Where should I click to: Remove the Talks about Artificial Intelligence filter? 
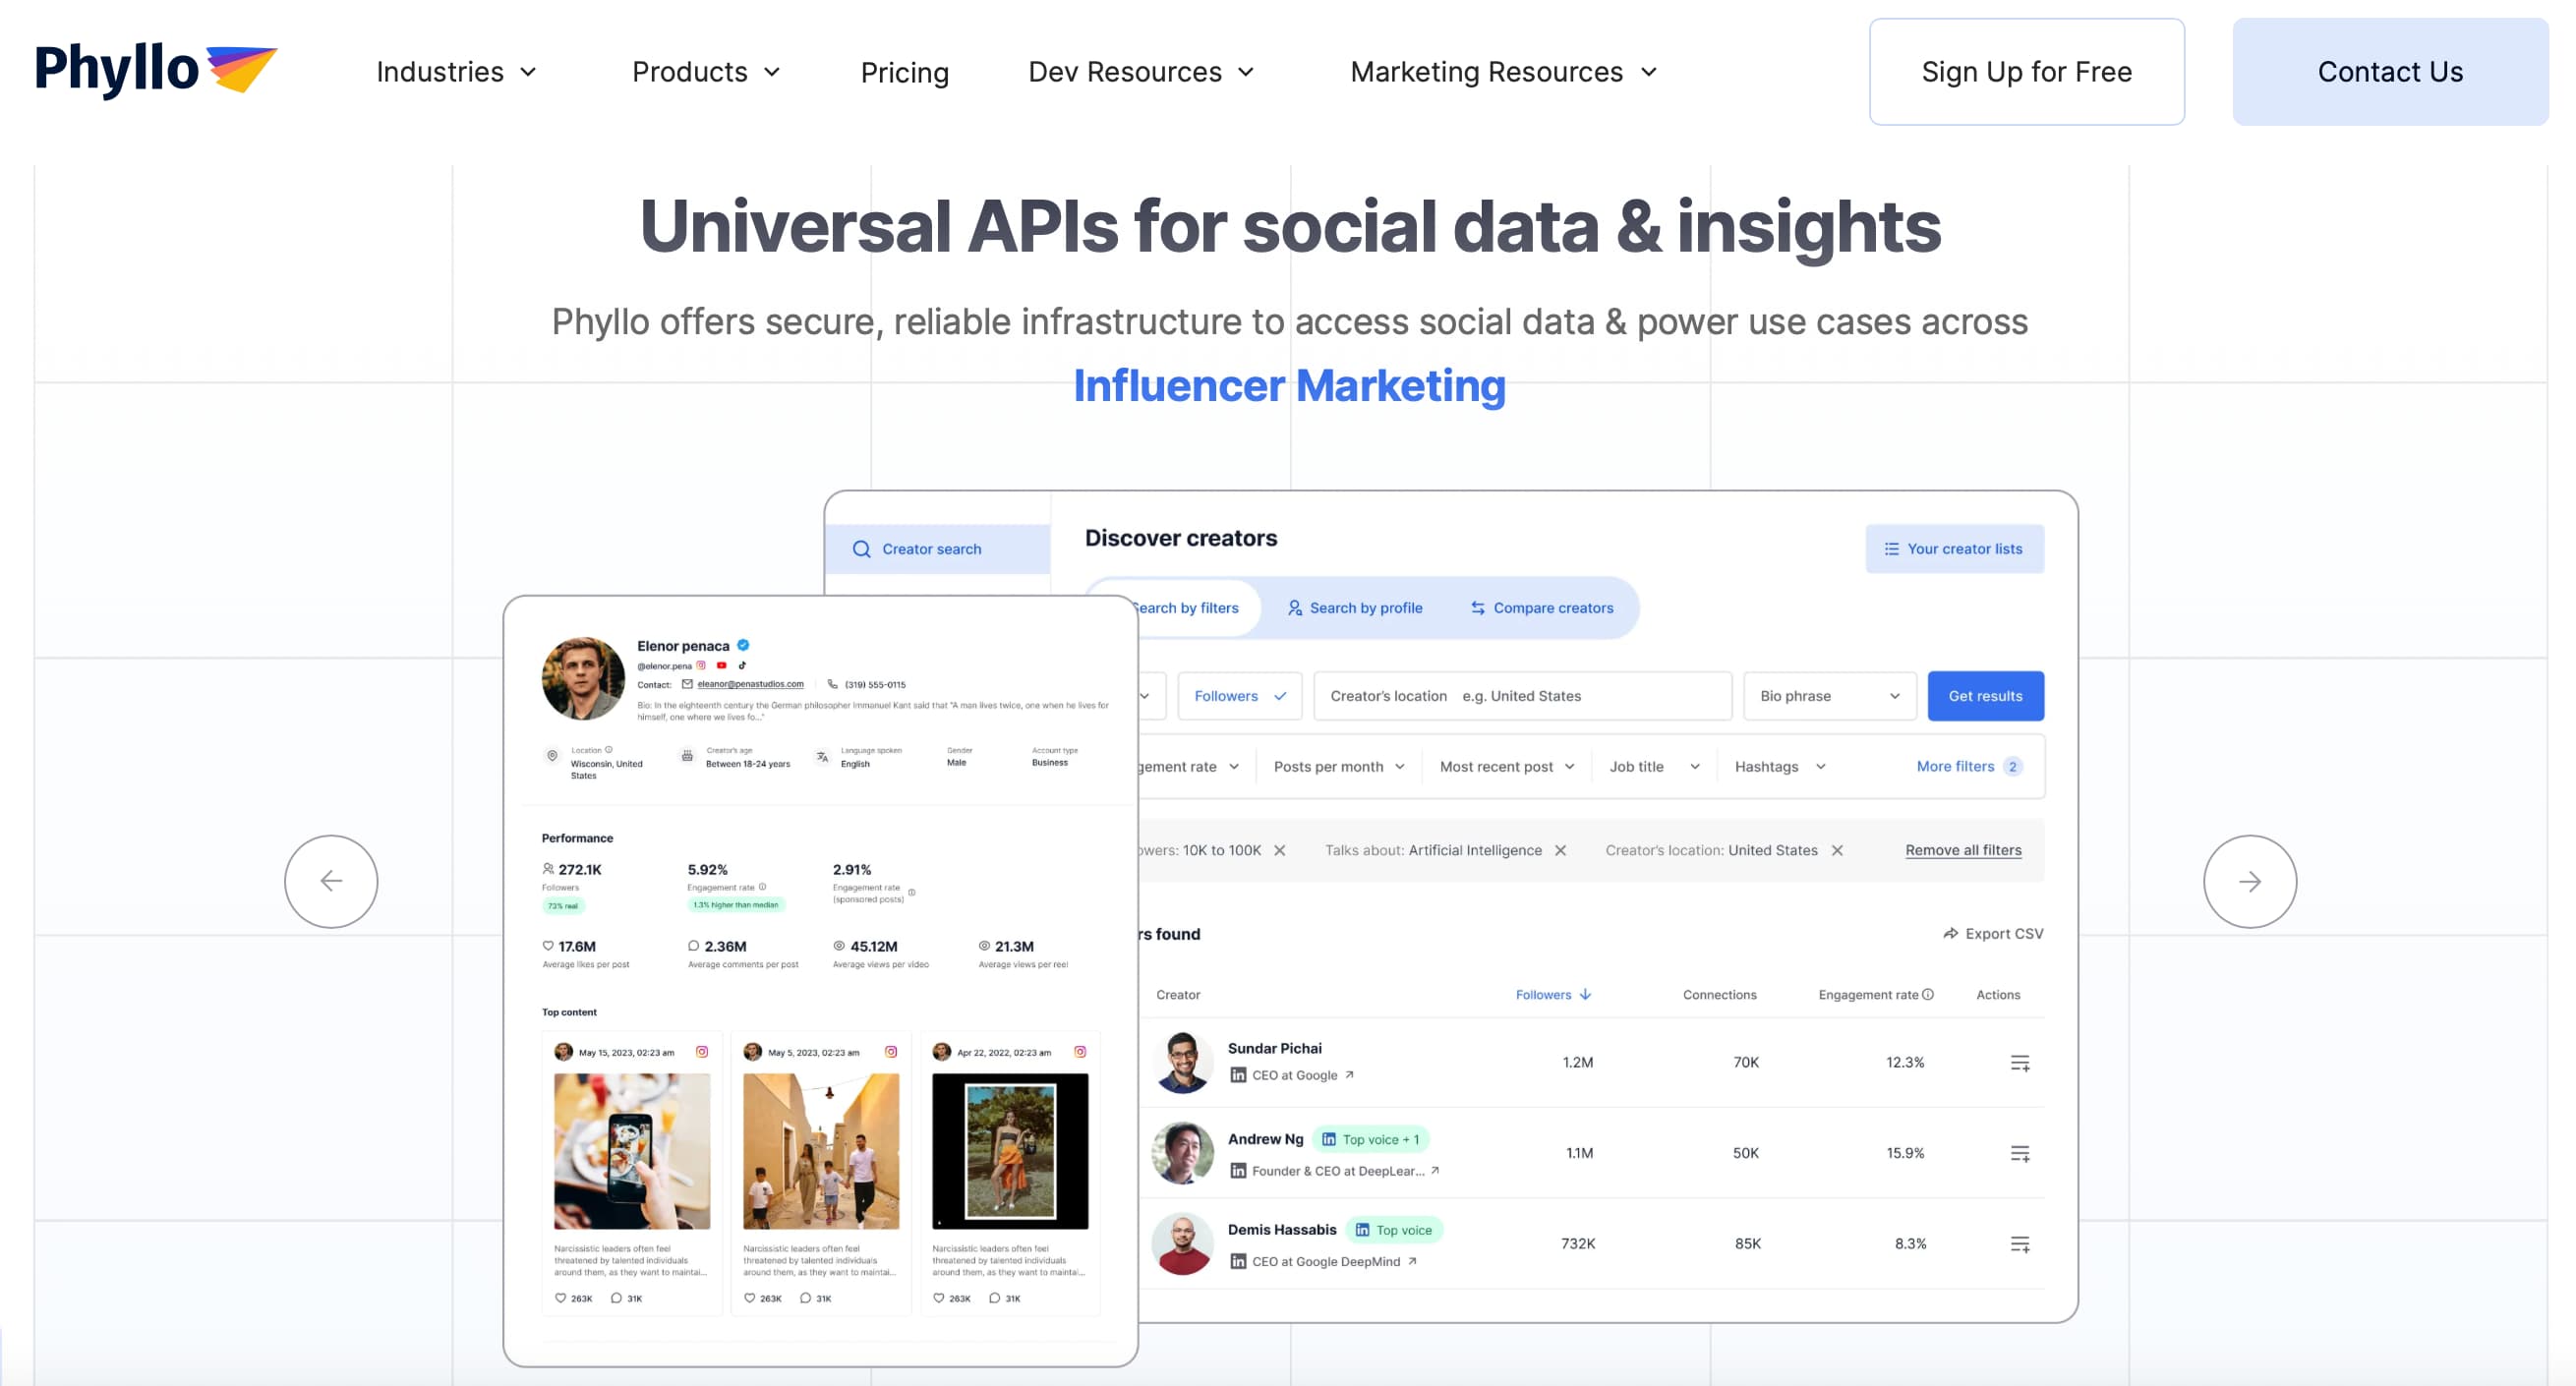1560,850
